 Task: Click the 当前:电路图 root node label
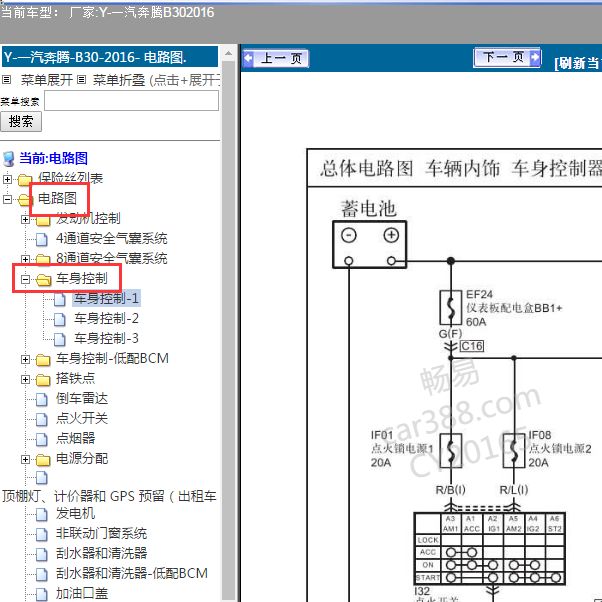(53, 158)
